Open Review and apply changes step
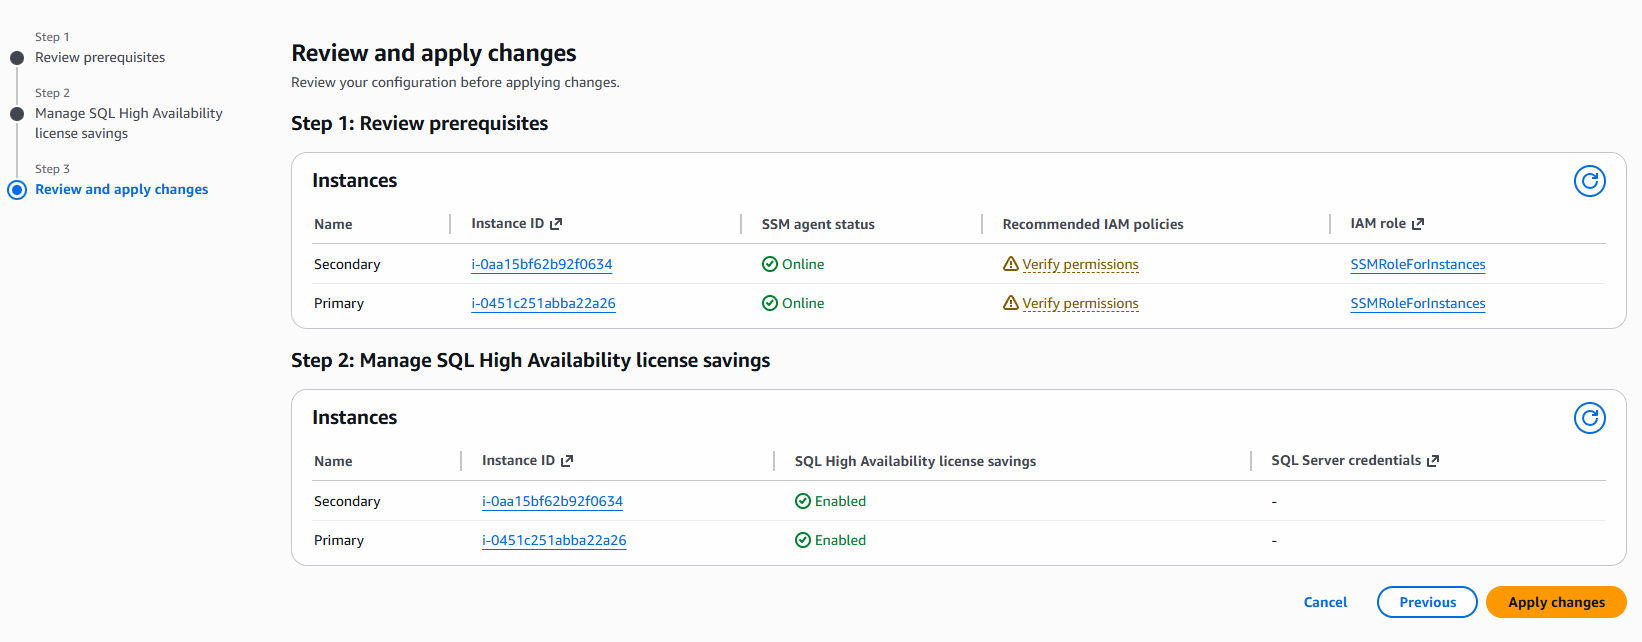1642x642 pixels. 121,190
